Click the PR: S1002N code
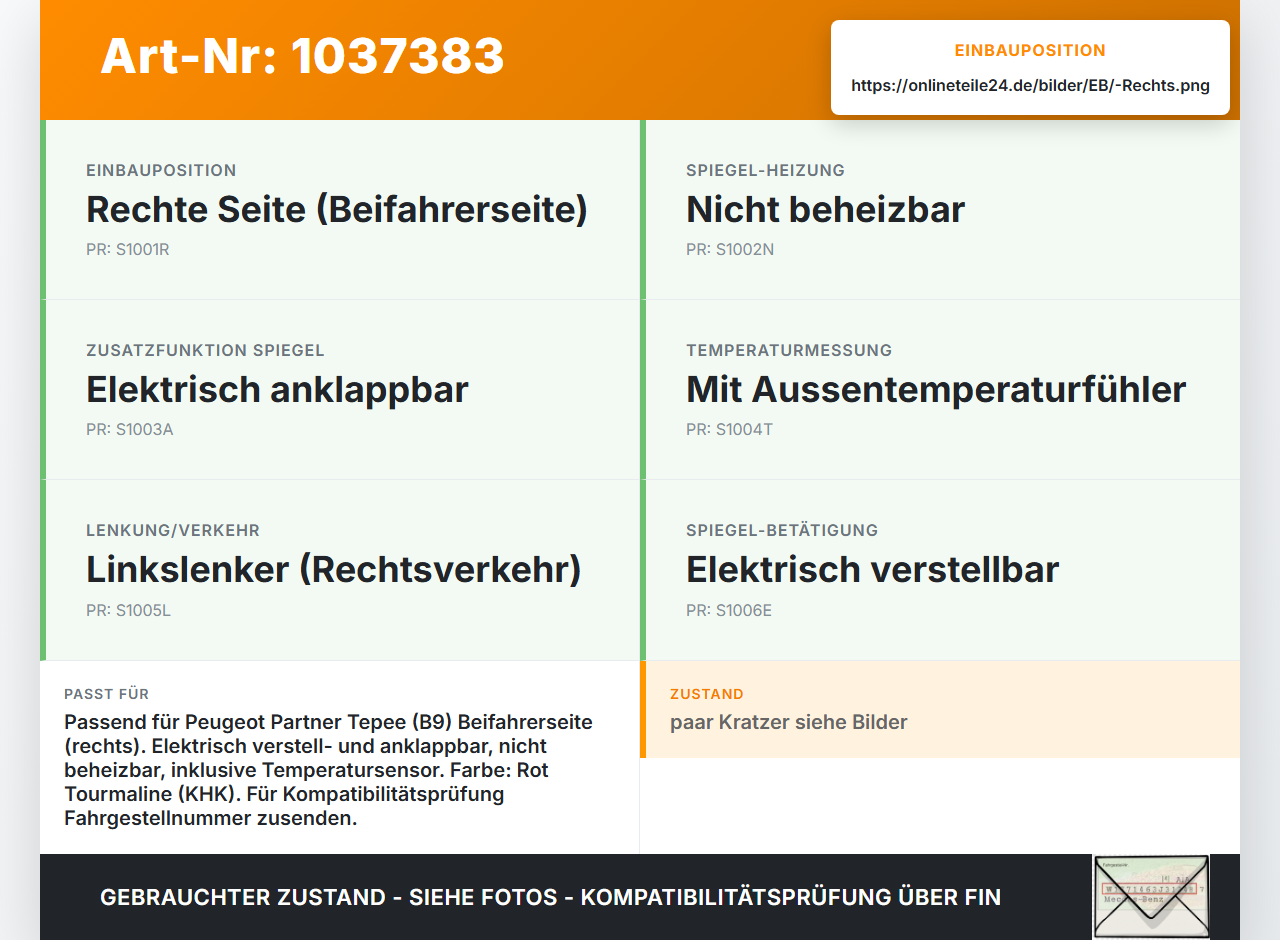The height and width of the screenshot is (940, 1280). pos(730,249)
